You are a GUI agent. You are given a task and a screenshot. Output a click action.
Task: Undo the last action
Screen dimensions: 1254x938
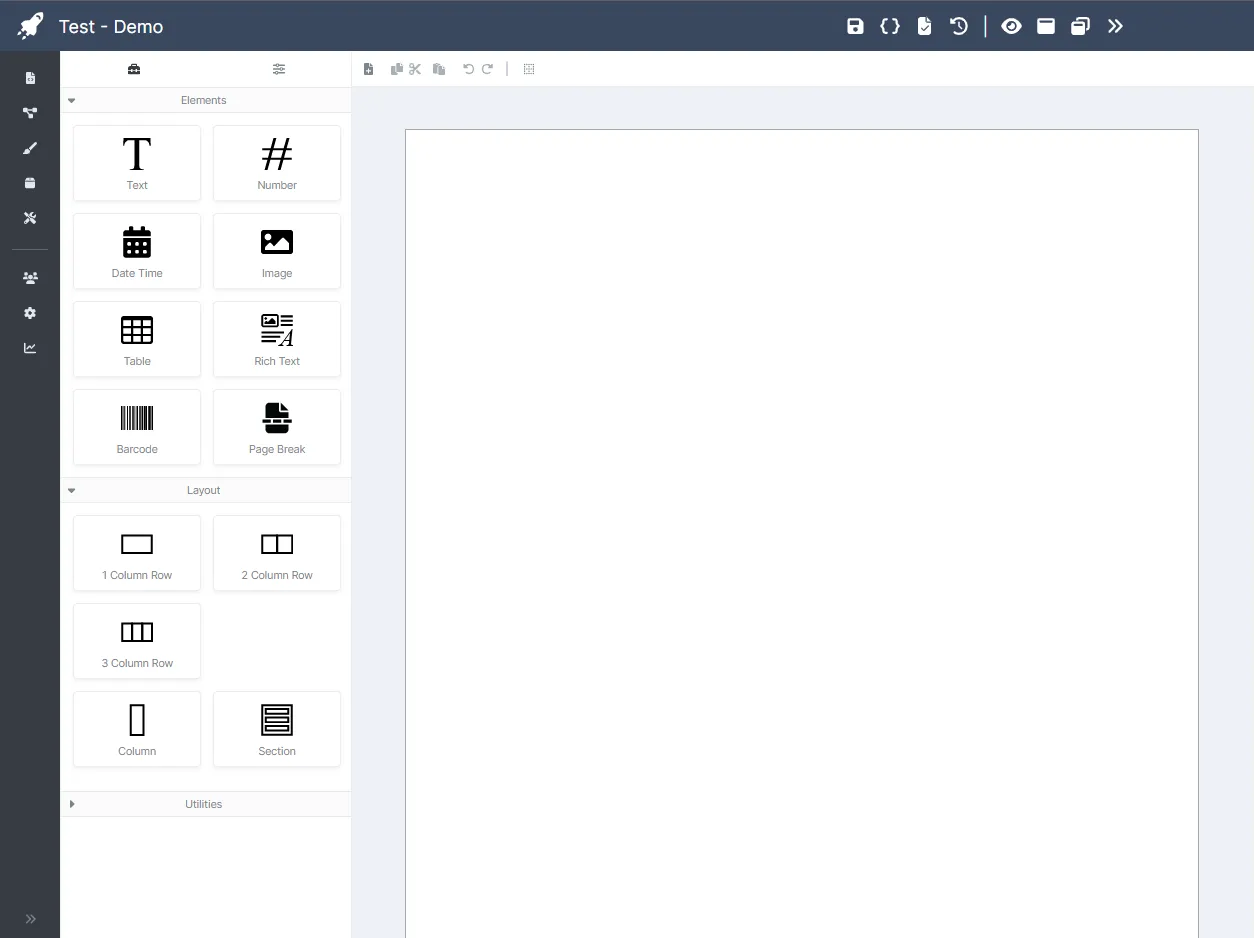pyautogui.click(x=467, y=69)
